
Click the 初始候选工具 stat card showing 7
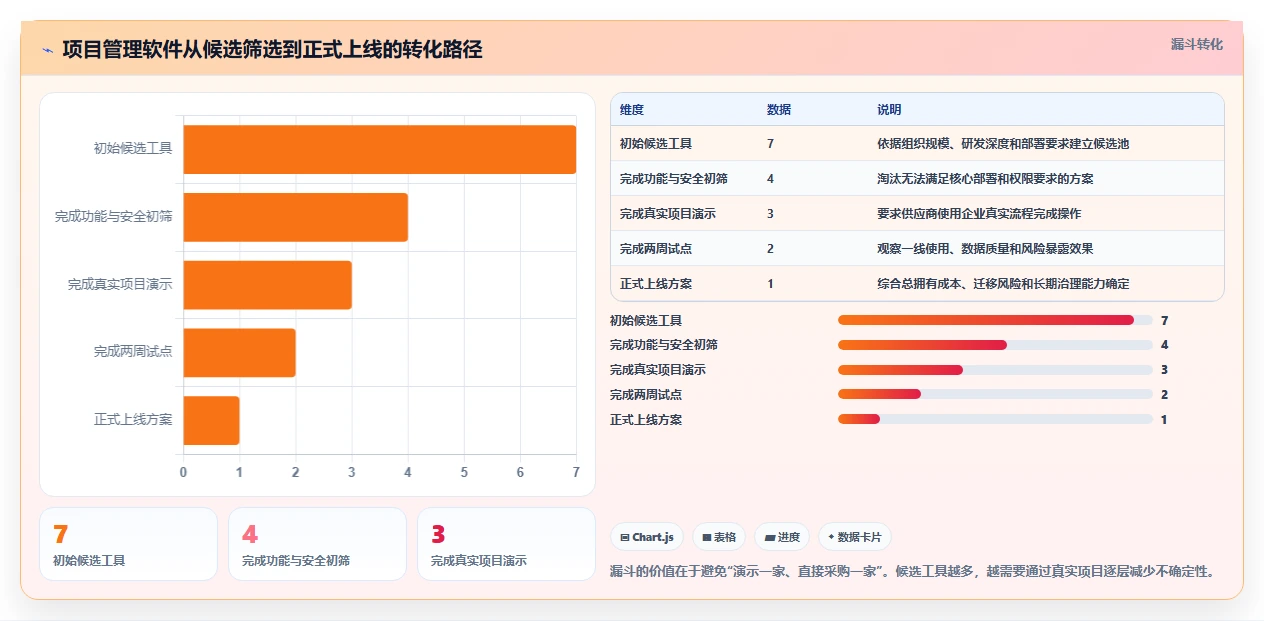[128, 544]
